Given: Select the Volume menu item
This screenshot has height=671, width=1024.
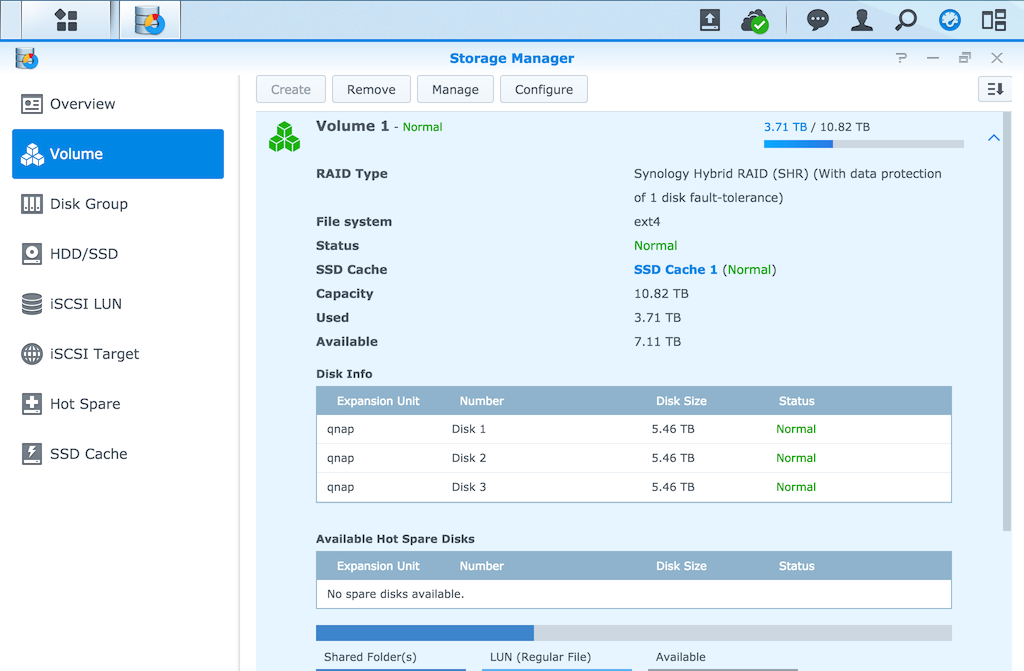Looking at the screenshot, I should pos(118,154).
